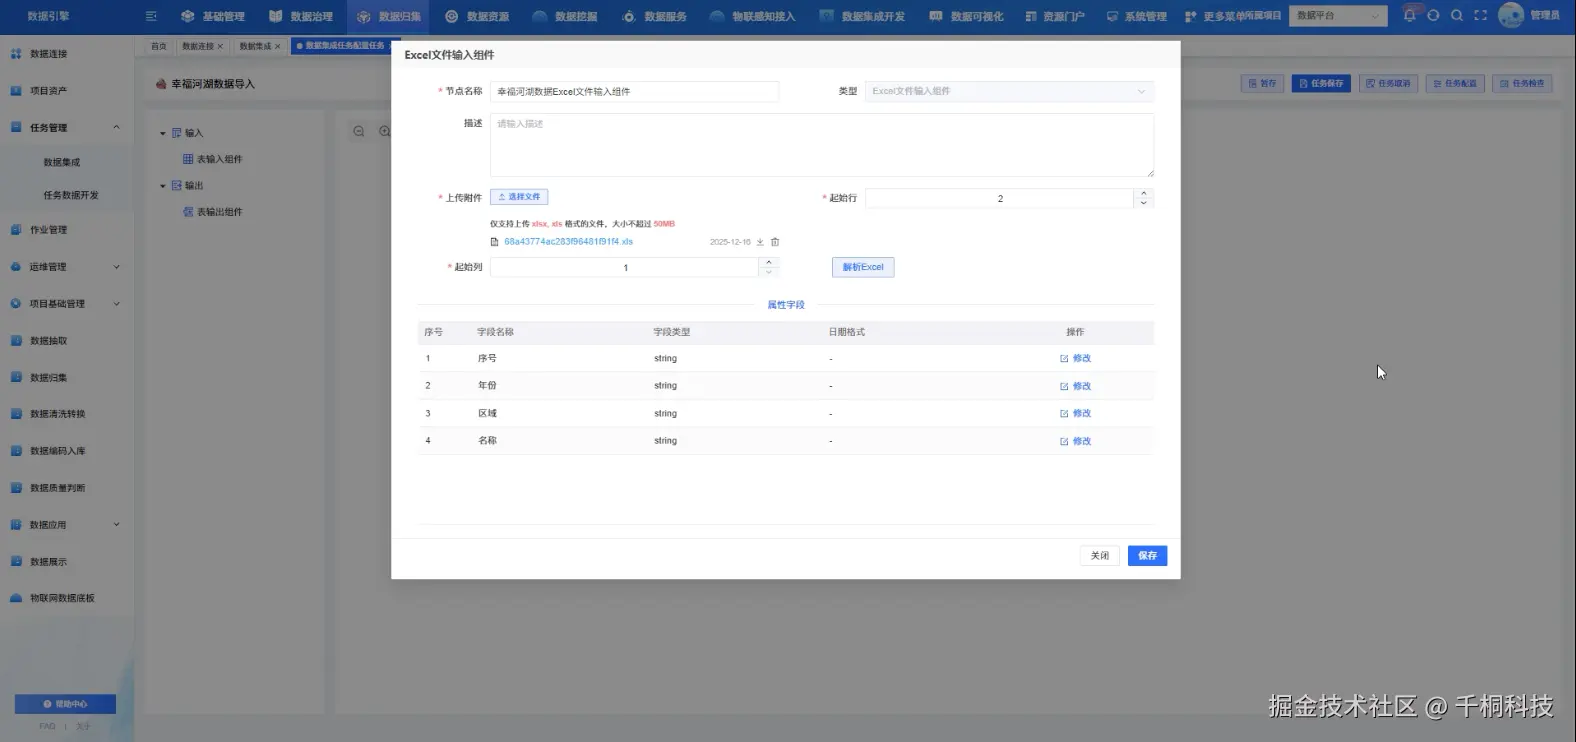Viewport: 1576px width, 742px height.
Task: Open the search icon in header
Action: tap(1457, 16)
